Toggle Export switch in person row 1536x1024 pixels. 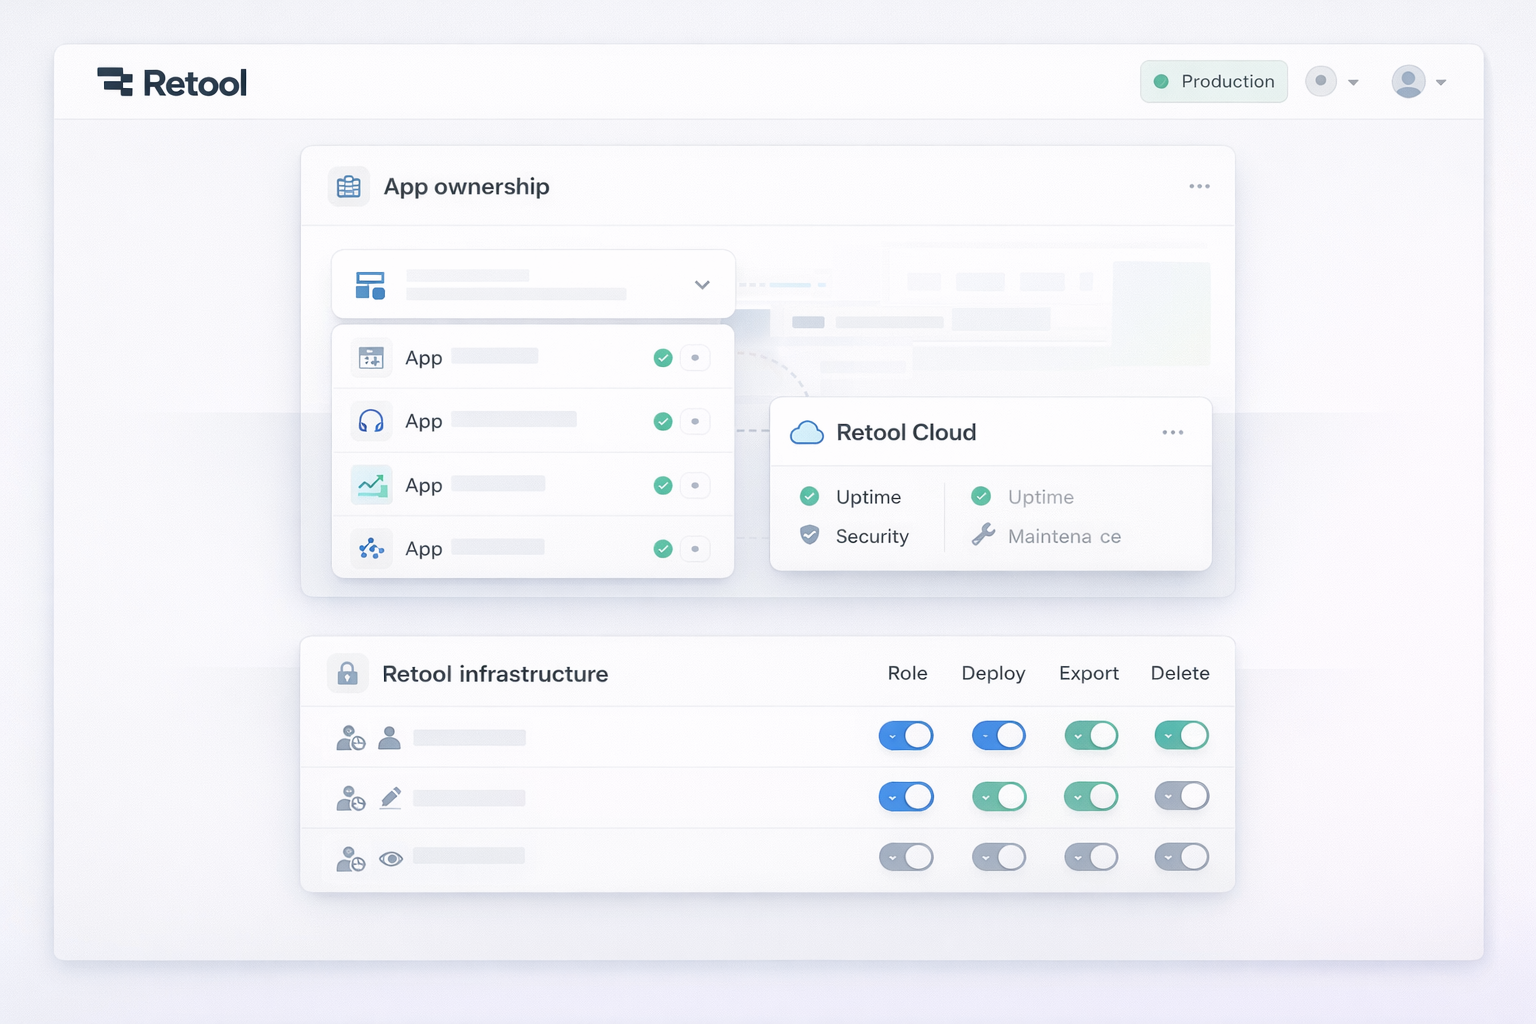click(1091, 736)
